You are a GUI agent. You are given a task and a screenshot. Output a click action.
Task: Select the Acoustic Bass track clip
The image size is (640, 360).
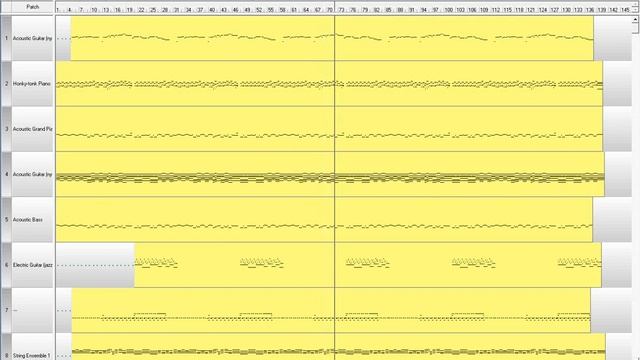(x=324, y=220)
